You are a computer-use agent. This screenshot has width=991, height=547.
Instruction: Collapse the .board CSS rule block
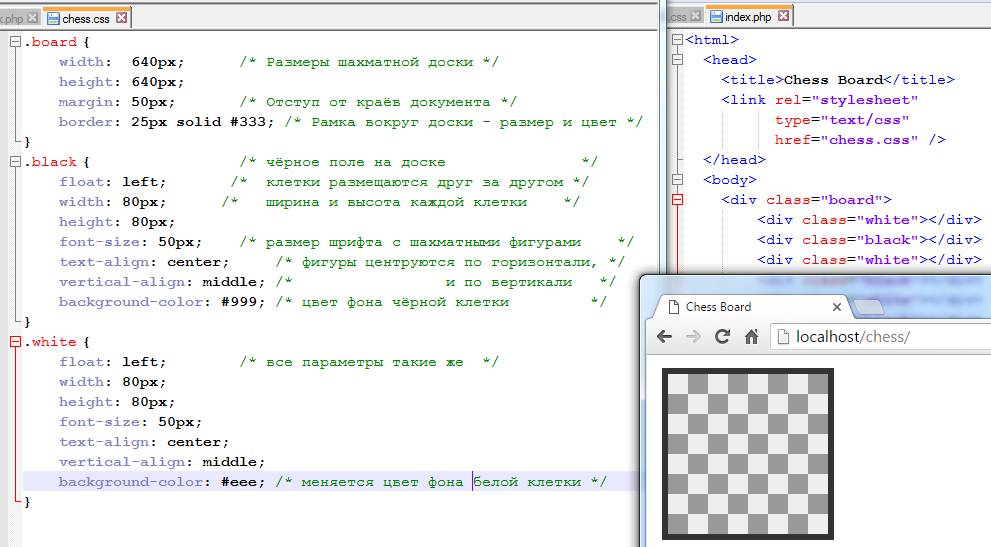tap(14, 42)
